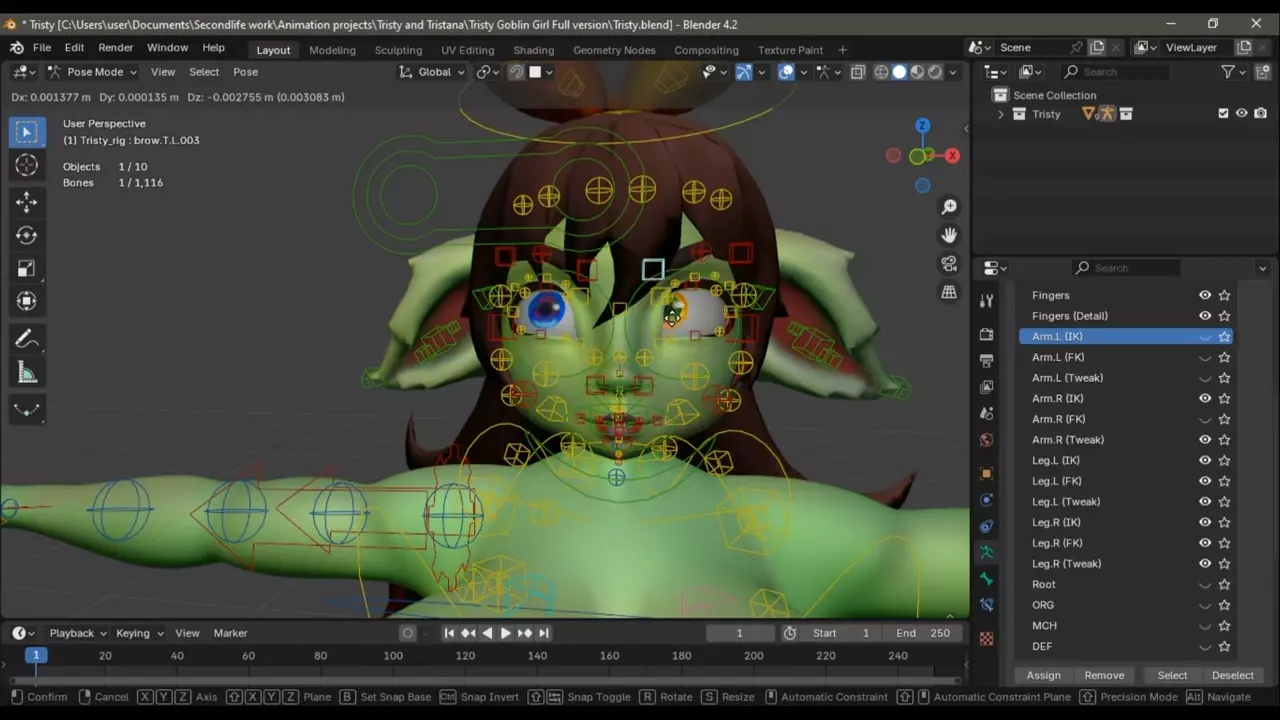
Task: Open the World properties tab
Action: 987,440
